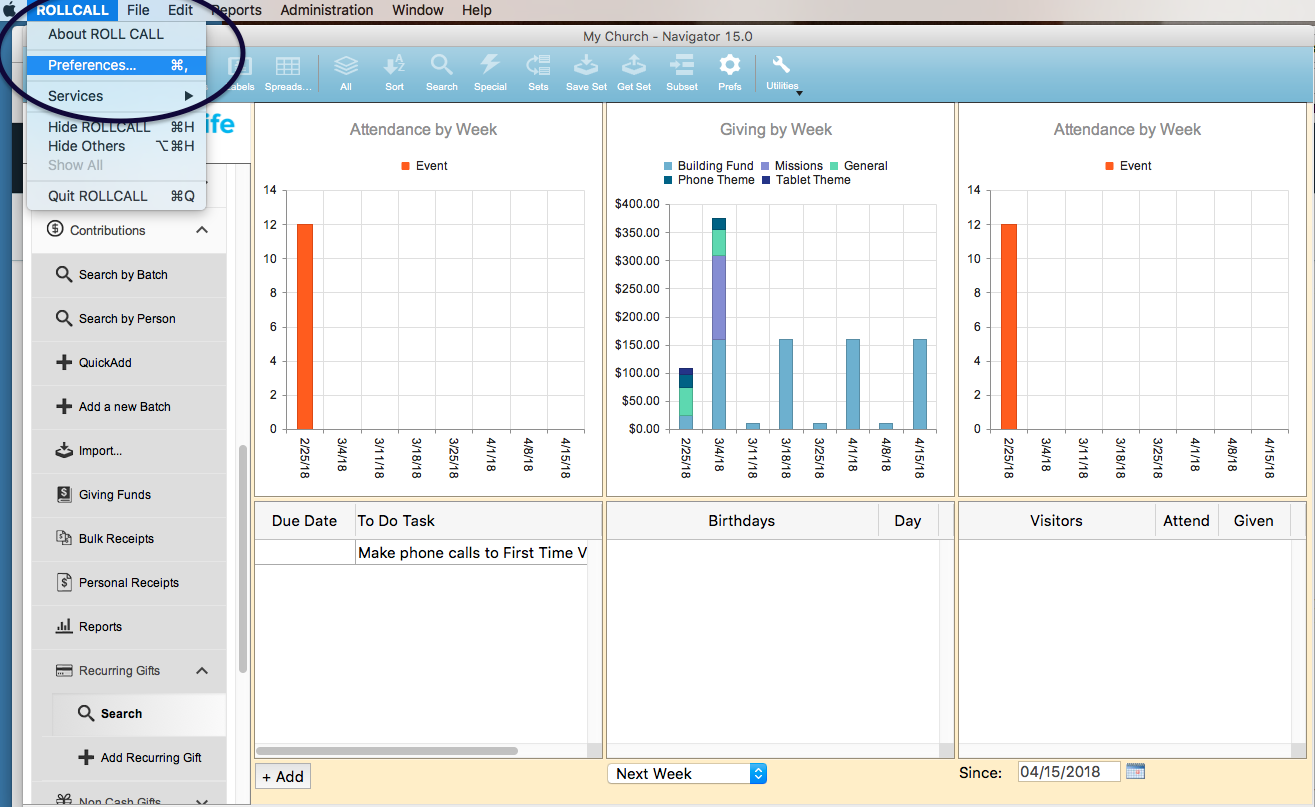1315x807 pixels.
Task: Click the Building Fund legend swatch
Action: [668, 166]
